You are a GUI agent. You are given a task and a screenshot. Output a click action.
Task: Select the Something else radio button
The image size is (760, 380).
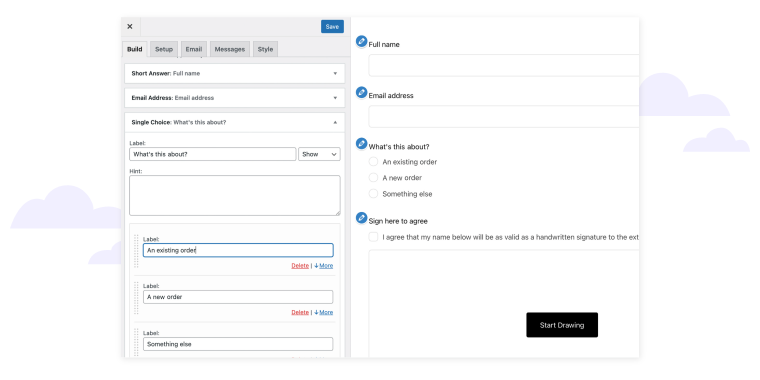click(373, 193)
